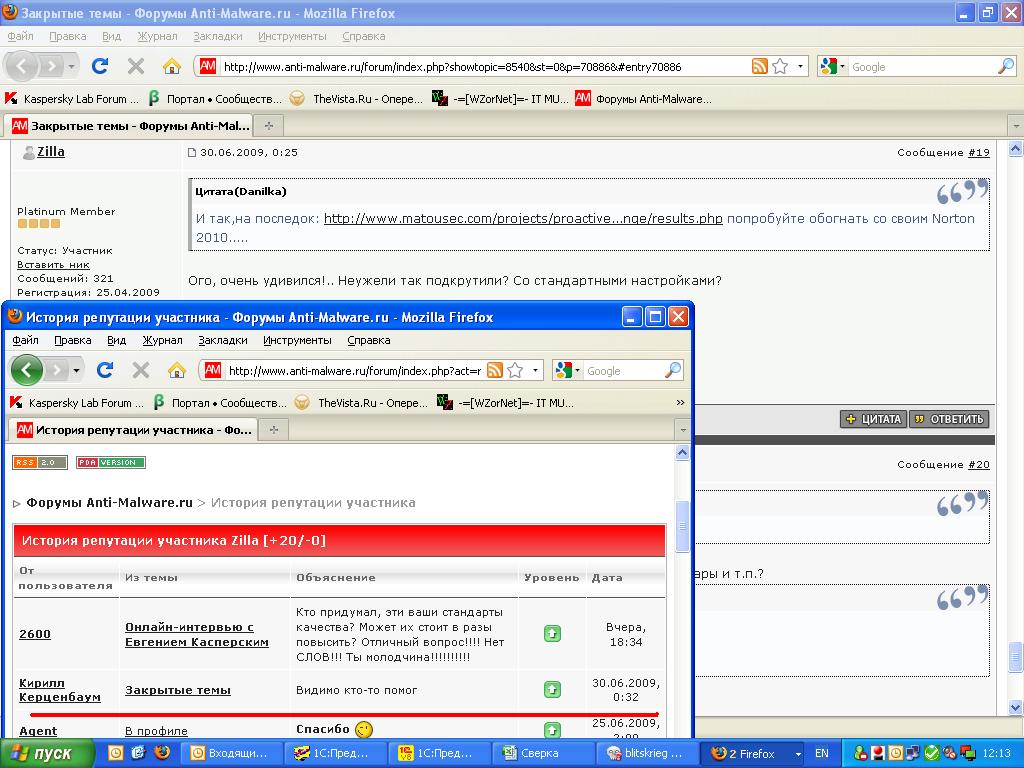Show more bookmarks with the chevron in the front window
The width and height of the screenshot is (1024, 768).
coord(680,402)
